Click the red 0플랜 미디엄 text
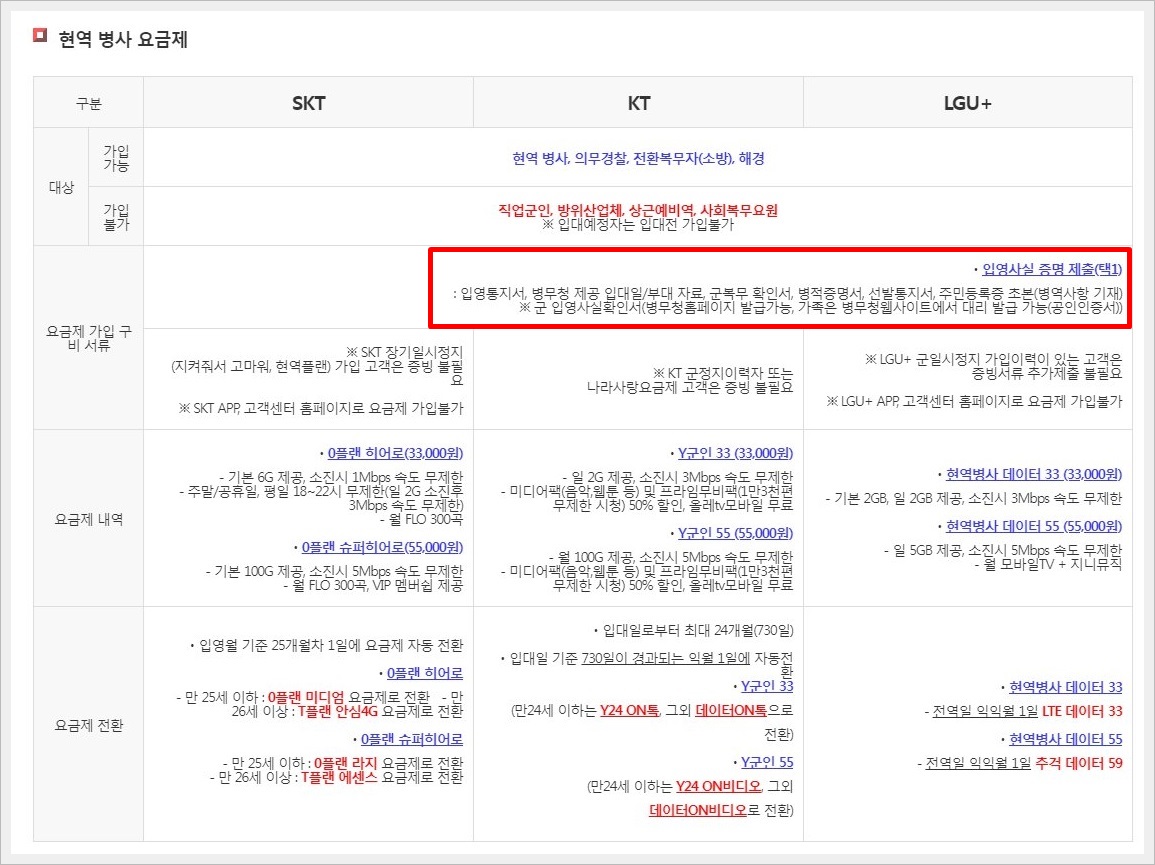1155x865 pixels. click(306, 697)
